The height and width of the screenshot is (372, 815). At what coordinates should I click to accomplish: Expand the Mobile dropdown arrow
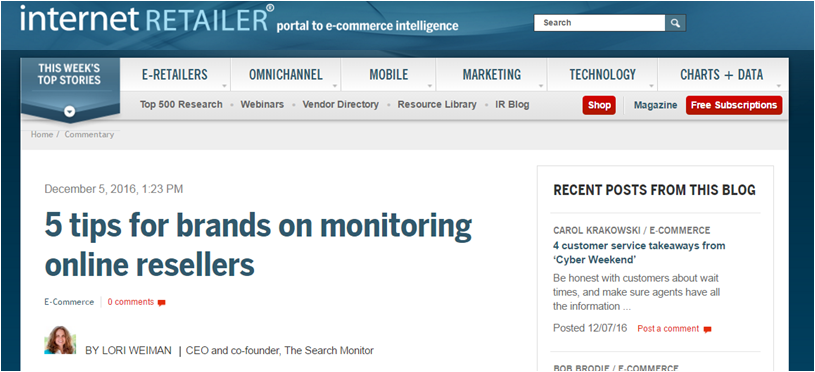pos(430,86)
